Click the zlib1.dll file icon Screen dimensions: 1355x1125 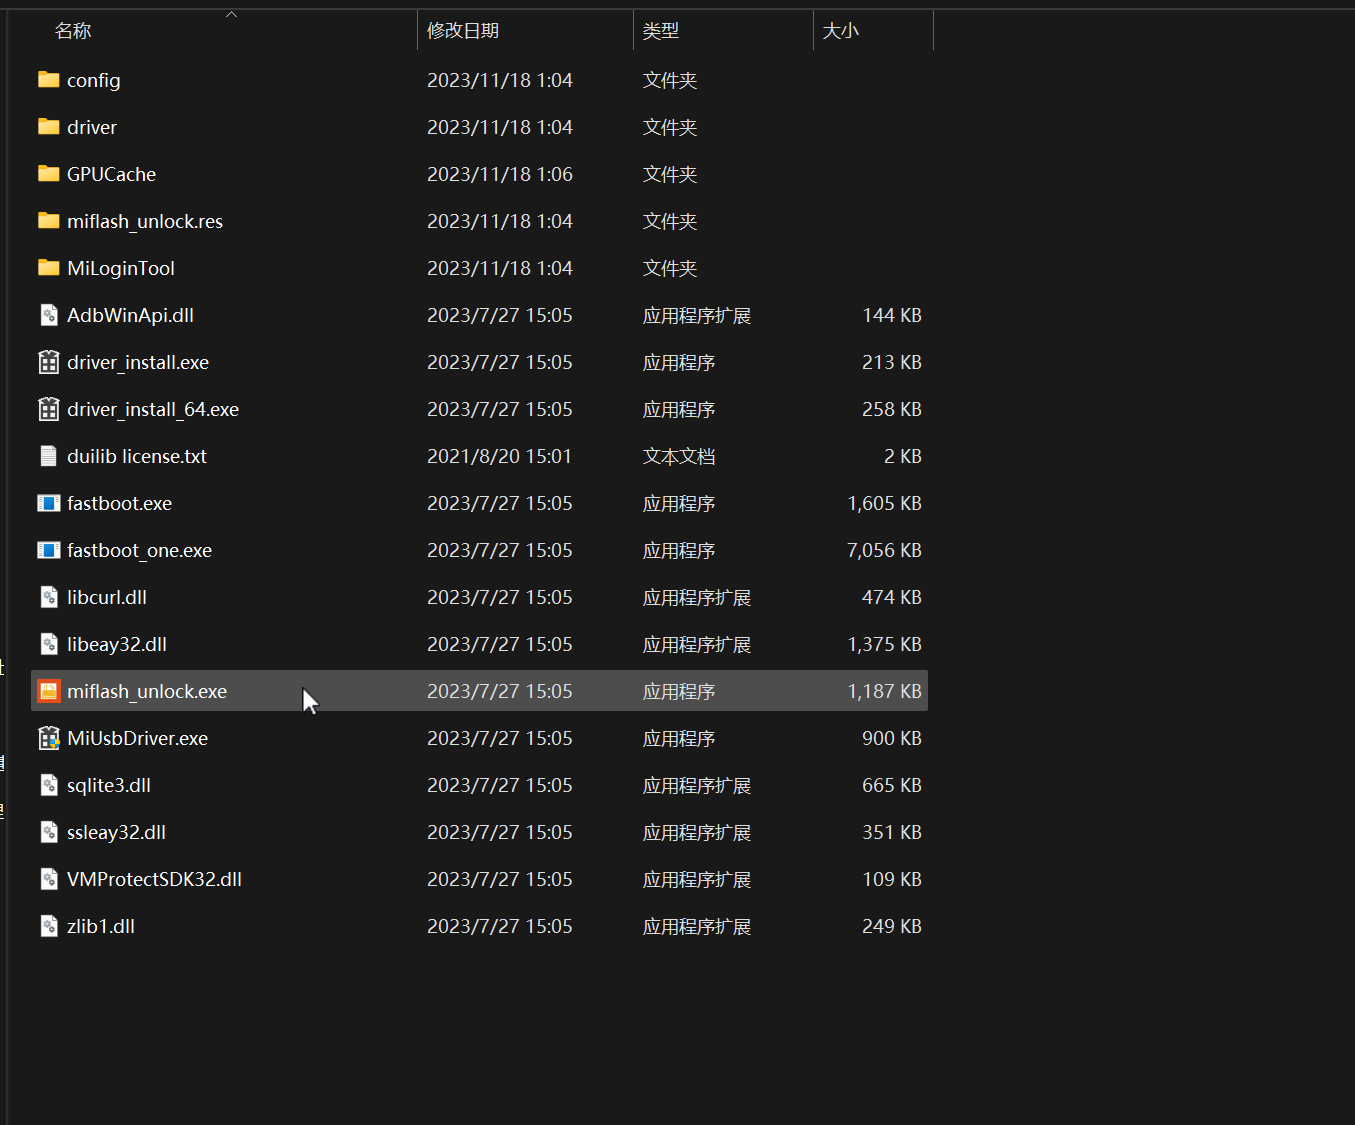(48, 926)
